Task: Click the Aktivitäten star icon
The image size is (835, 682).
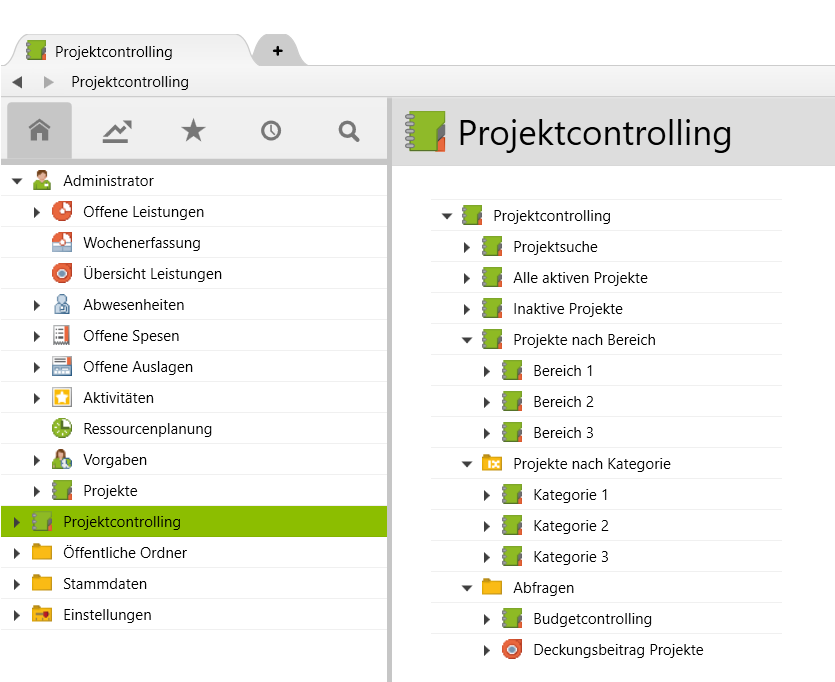Action: (63, 397)
